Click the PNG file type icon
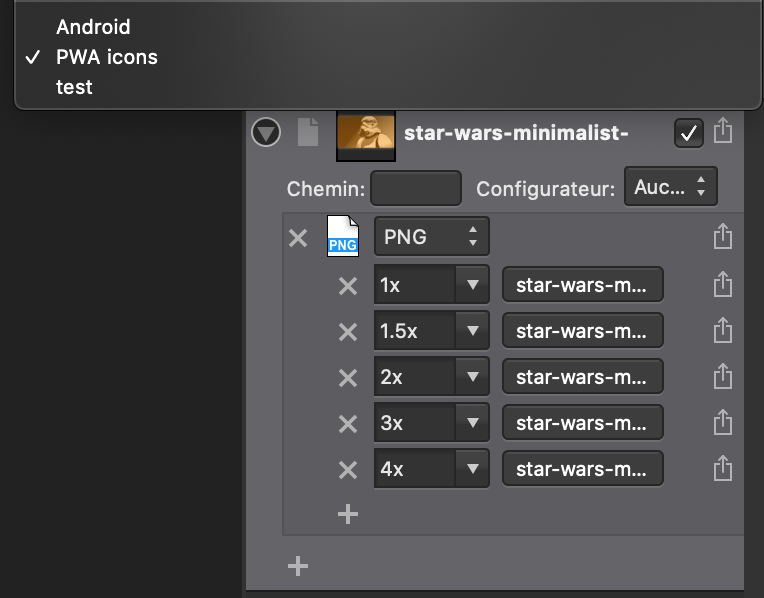Image resolution: width=764 pixels, height=598 pixels. pos(343,236)
